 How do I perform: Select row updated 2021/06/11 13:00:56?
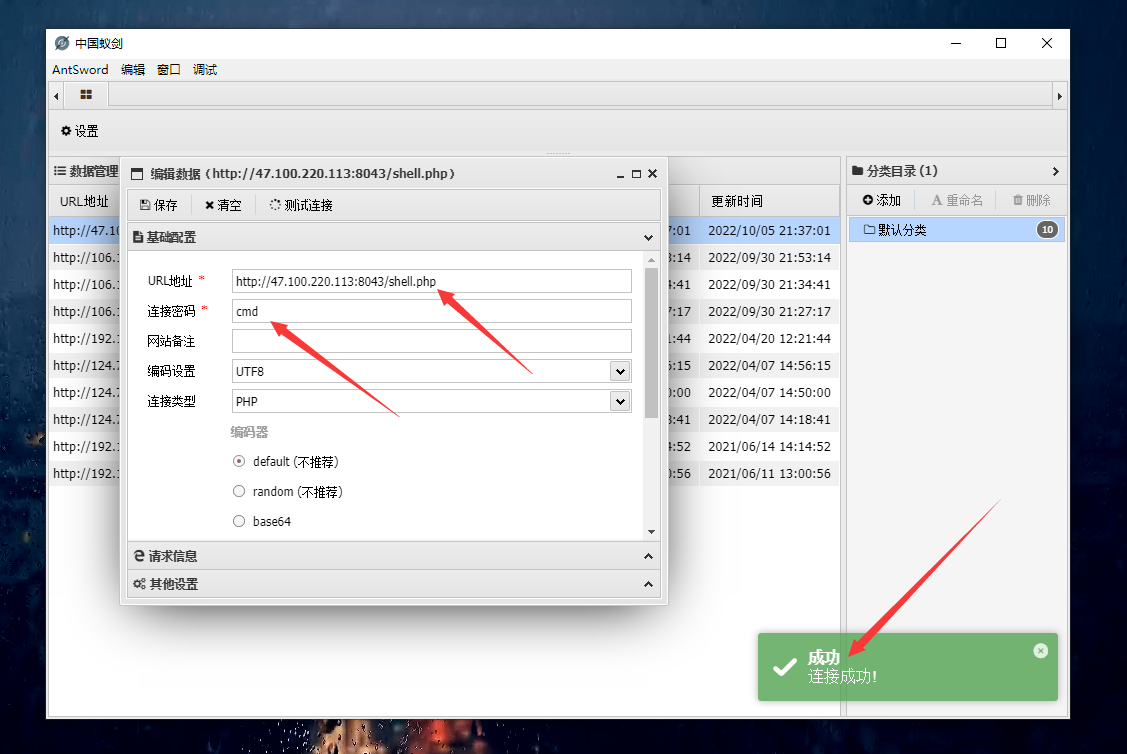pos(769,474)
